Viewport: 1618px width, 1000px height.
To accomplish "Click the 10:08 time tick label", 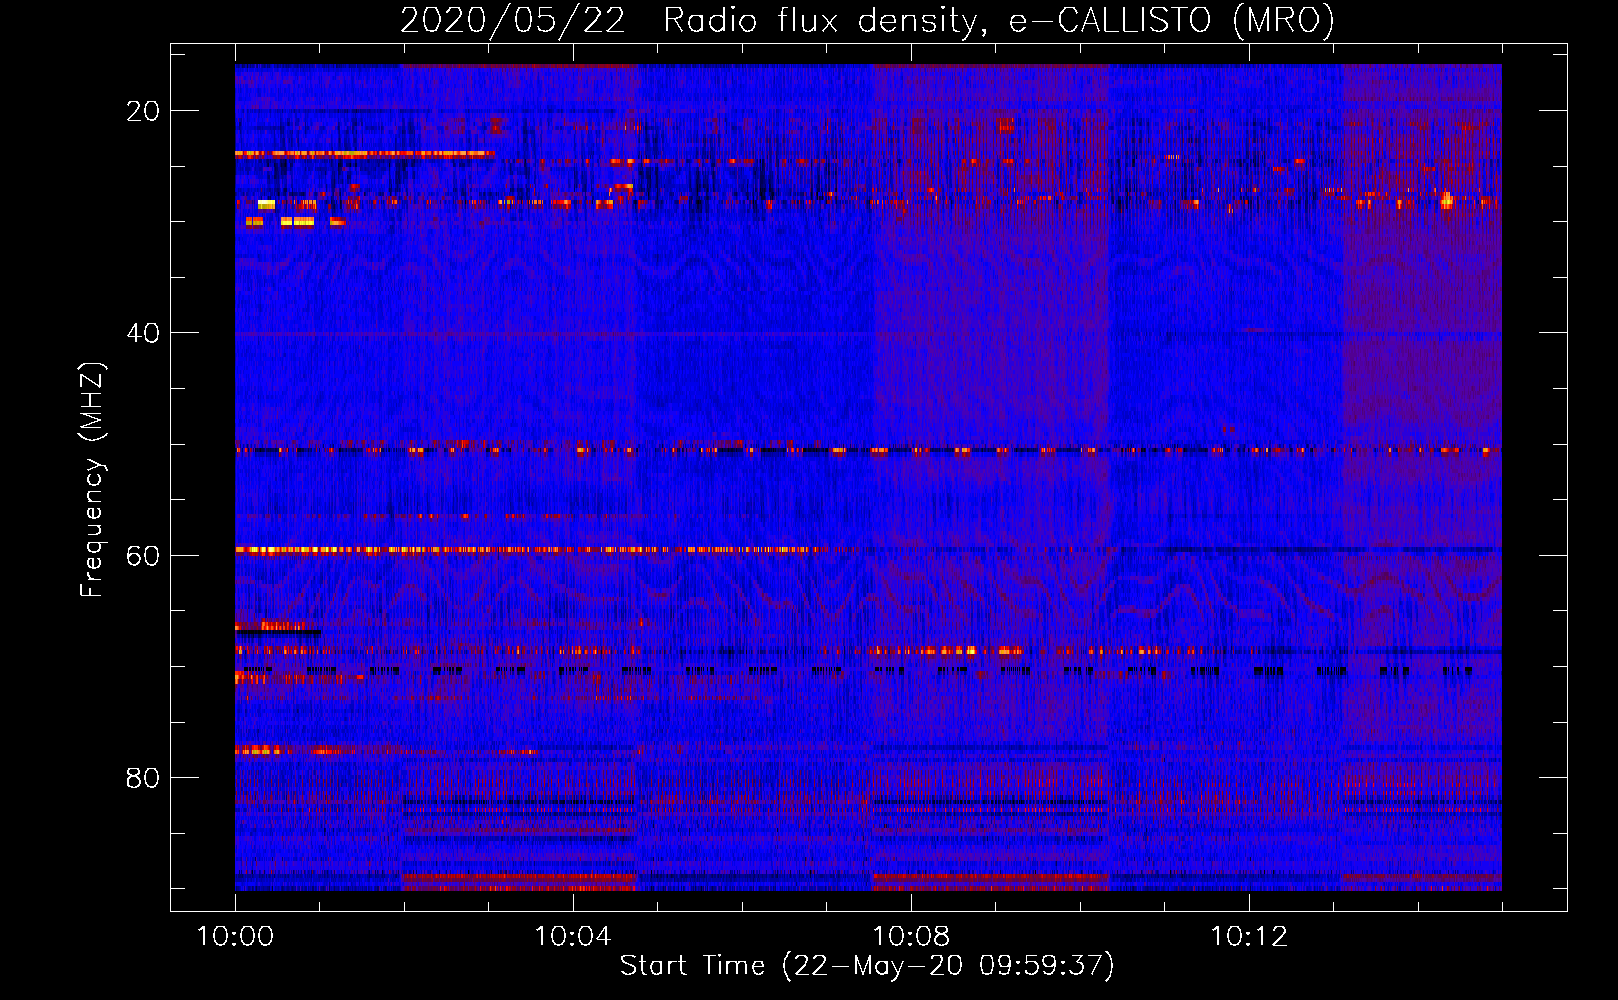I will (x=911, y=937).
